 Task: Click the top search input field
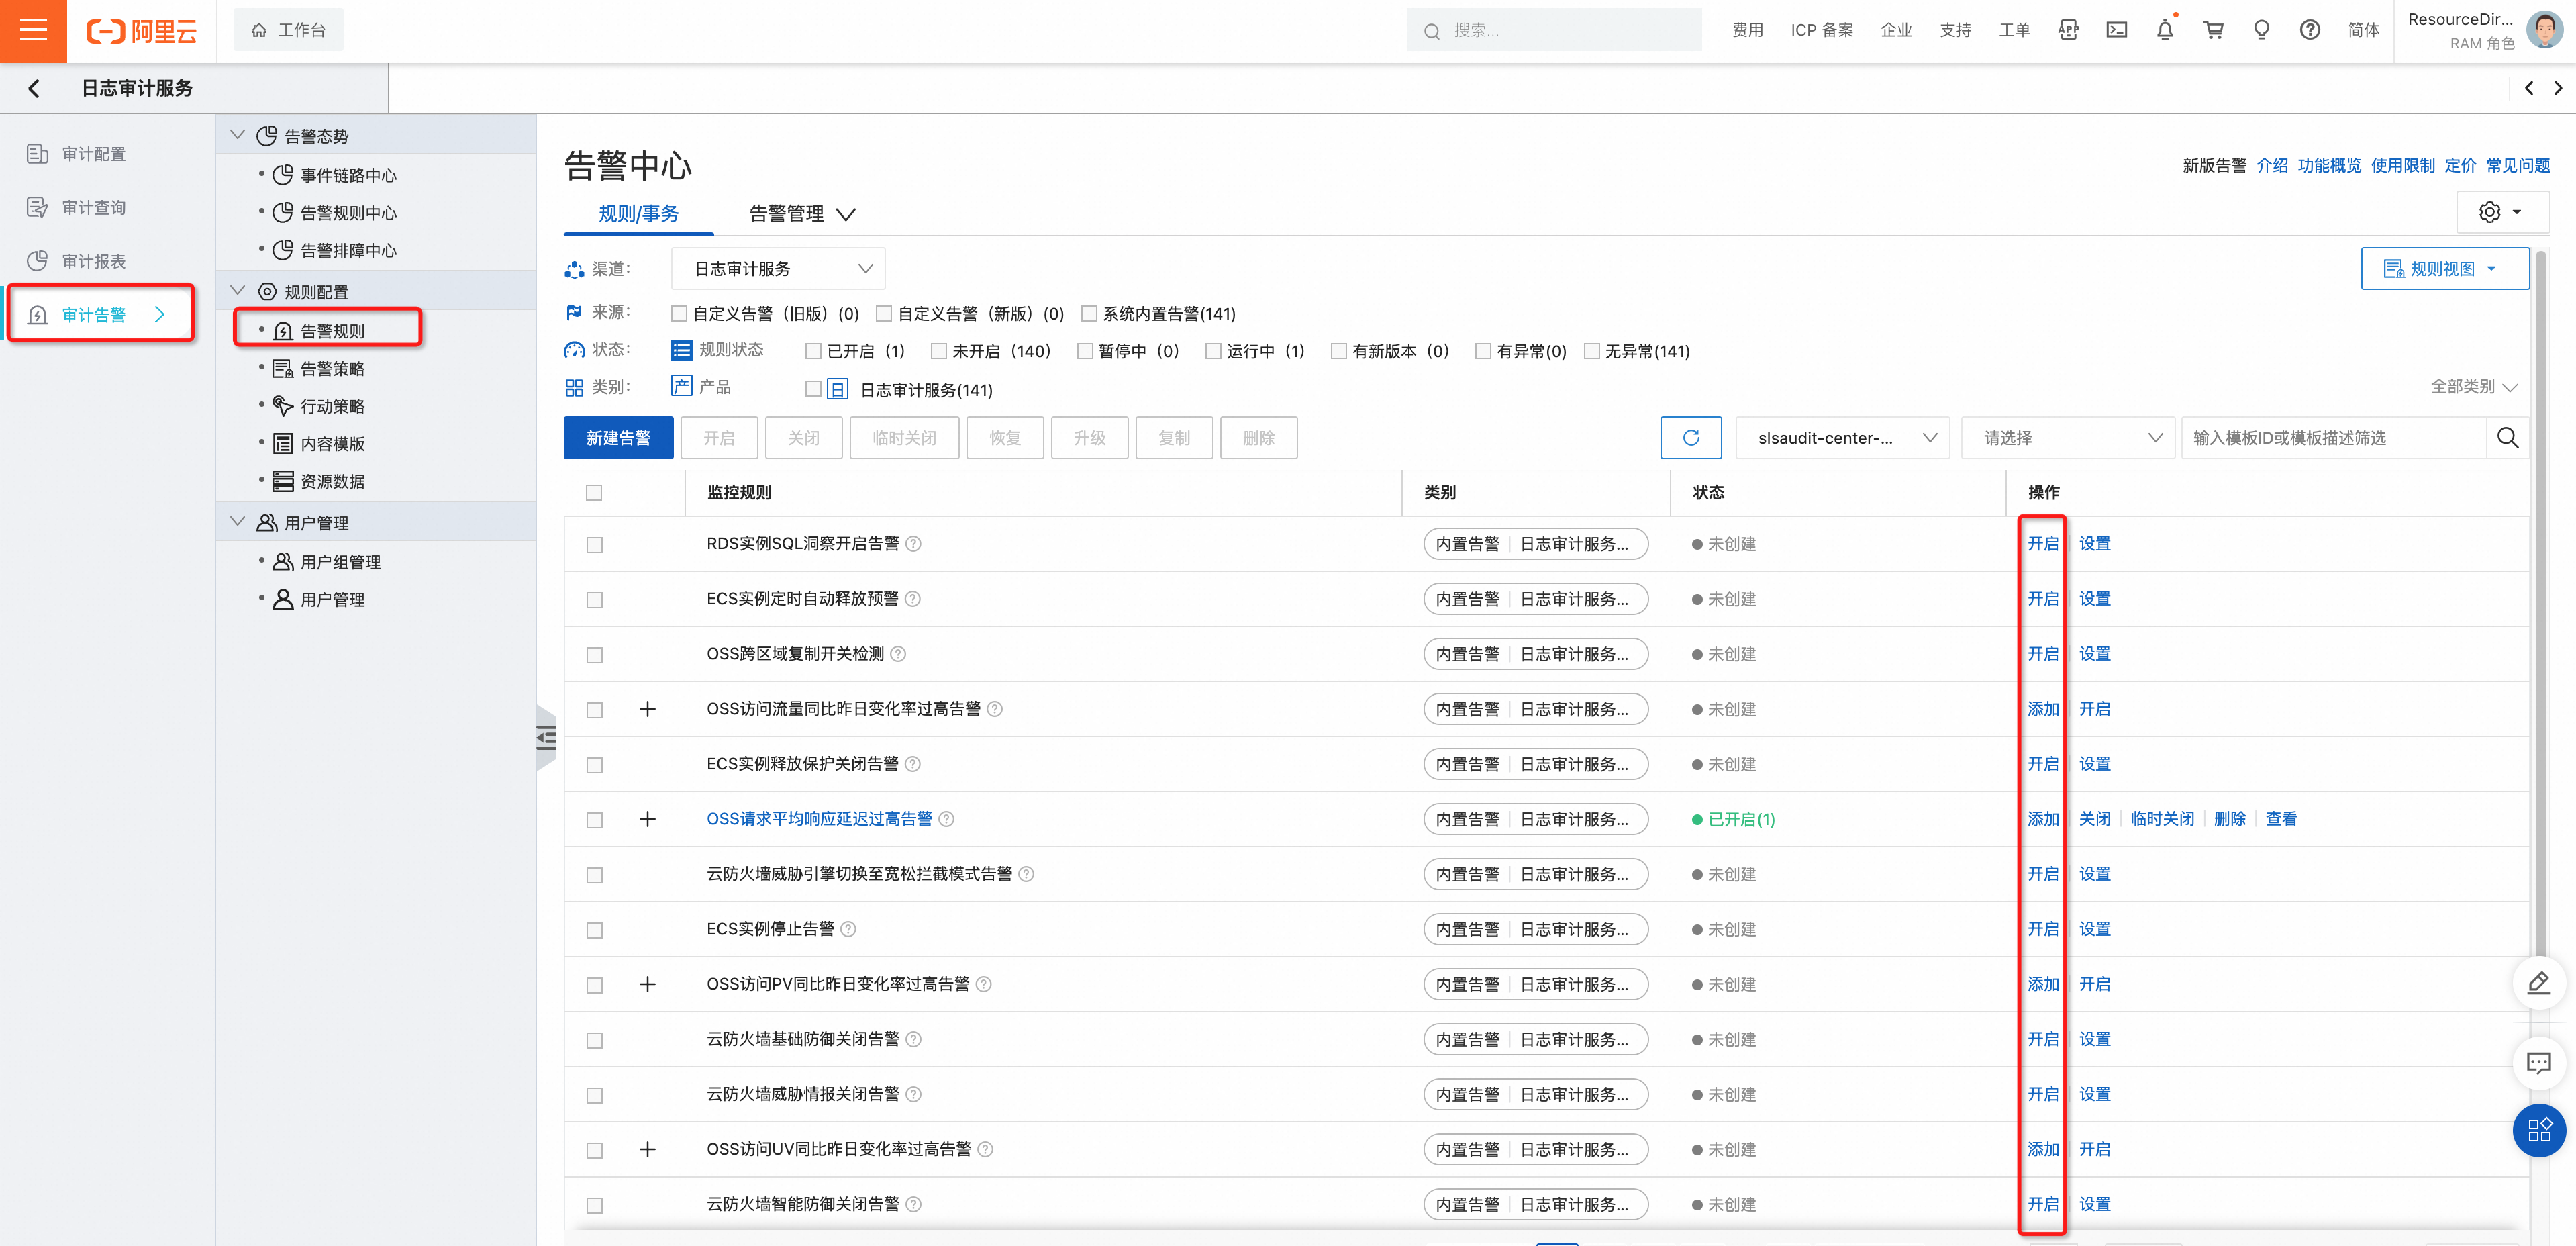1553,30
